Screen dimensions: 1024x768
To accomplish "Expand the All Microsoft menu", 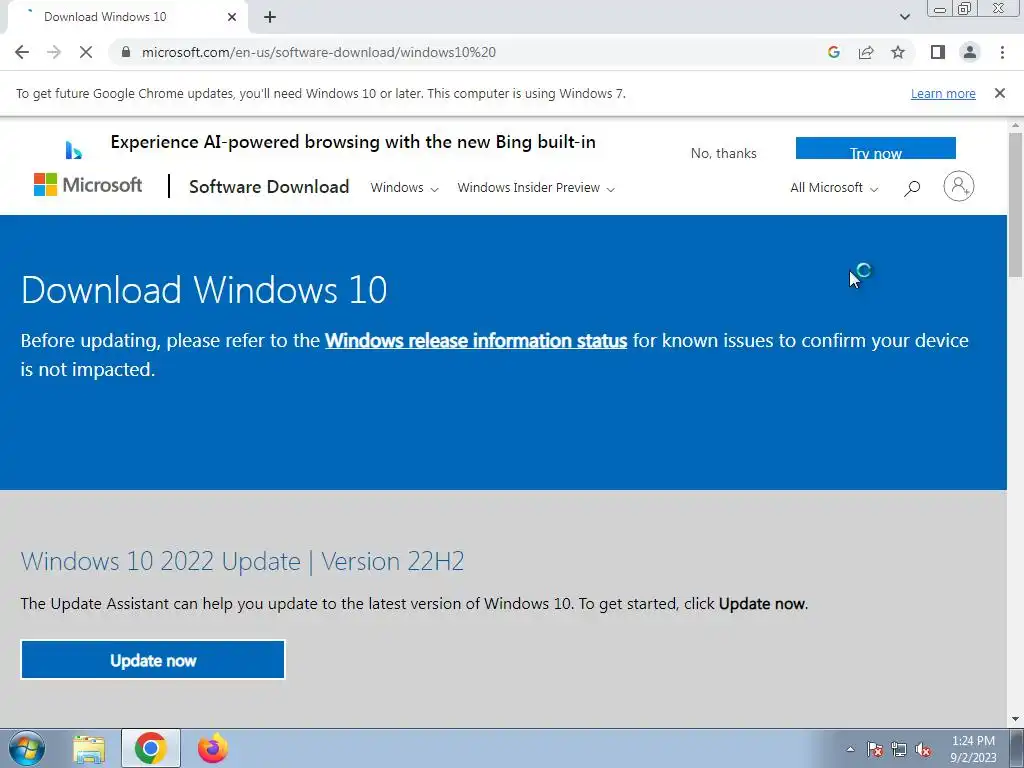I will point(834,187).
